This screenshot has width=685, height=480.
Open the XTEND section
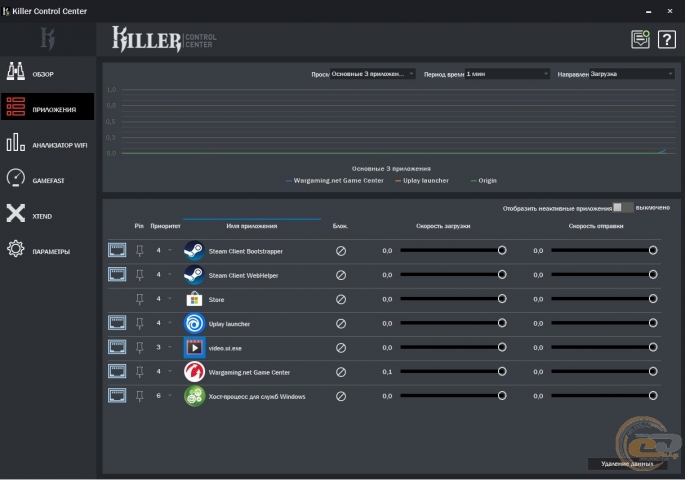coord(47,214)
